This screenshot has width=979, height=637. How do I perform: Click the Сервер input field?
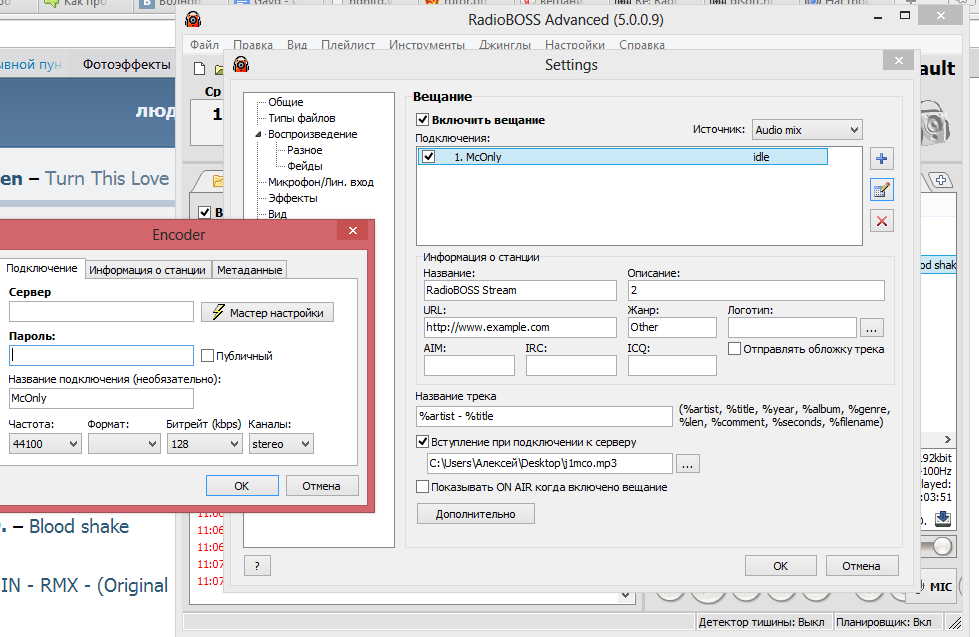pos(101,312)
